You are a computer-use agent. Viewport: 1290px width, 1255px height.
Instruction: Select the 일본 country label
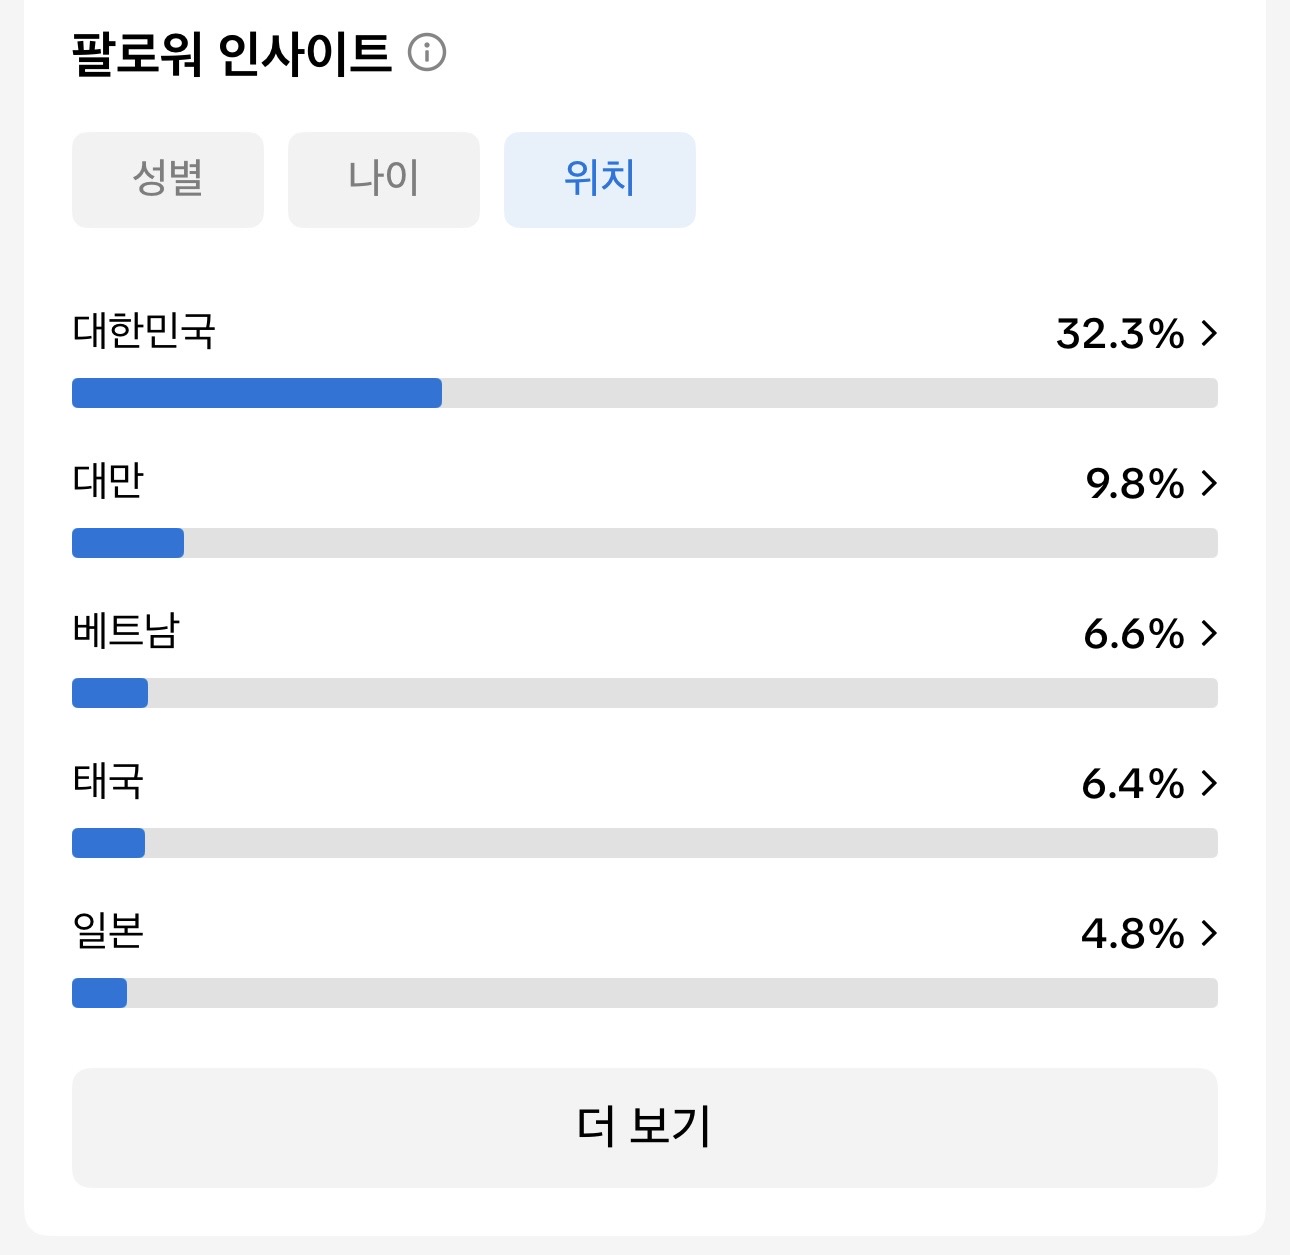[x=108, y=931]
